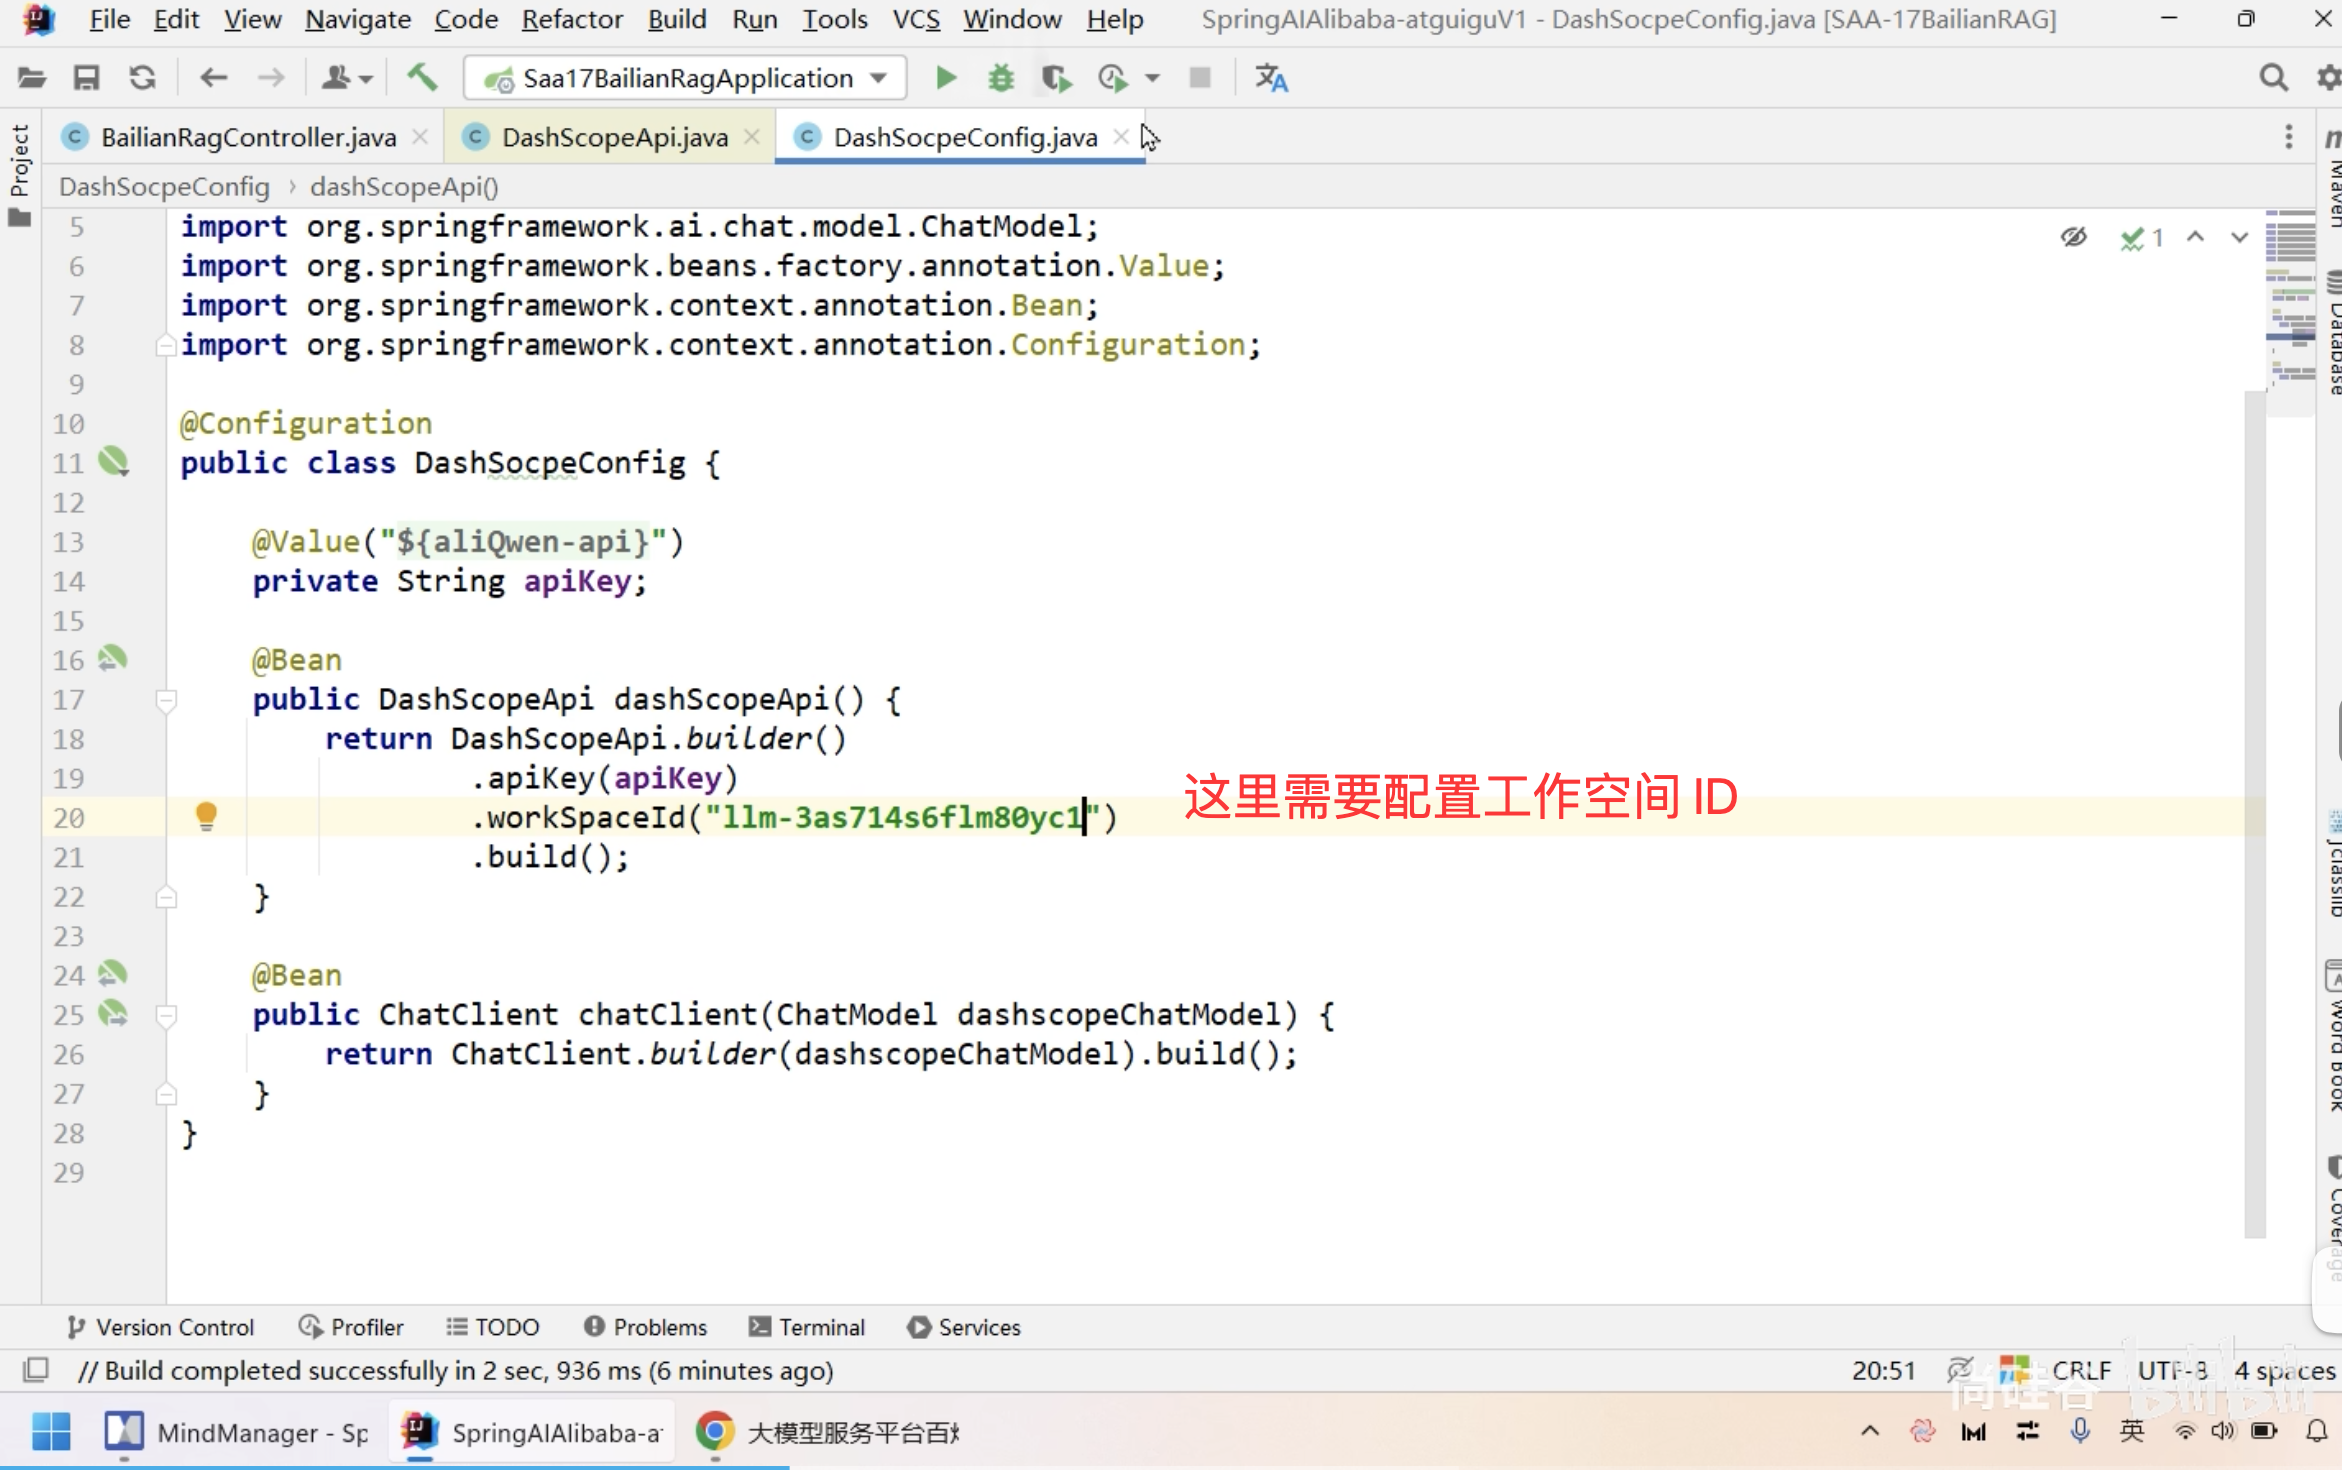Click the Build project hammer icon

click(x=422, y=78)
